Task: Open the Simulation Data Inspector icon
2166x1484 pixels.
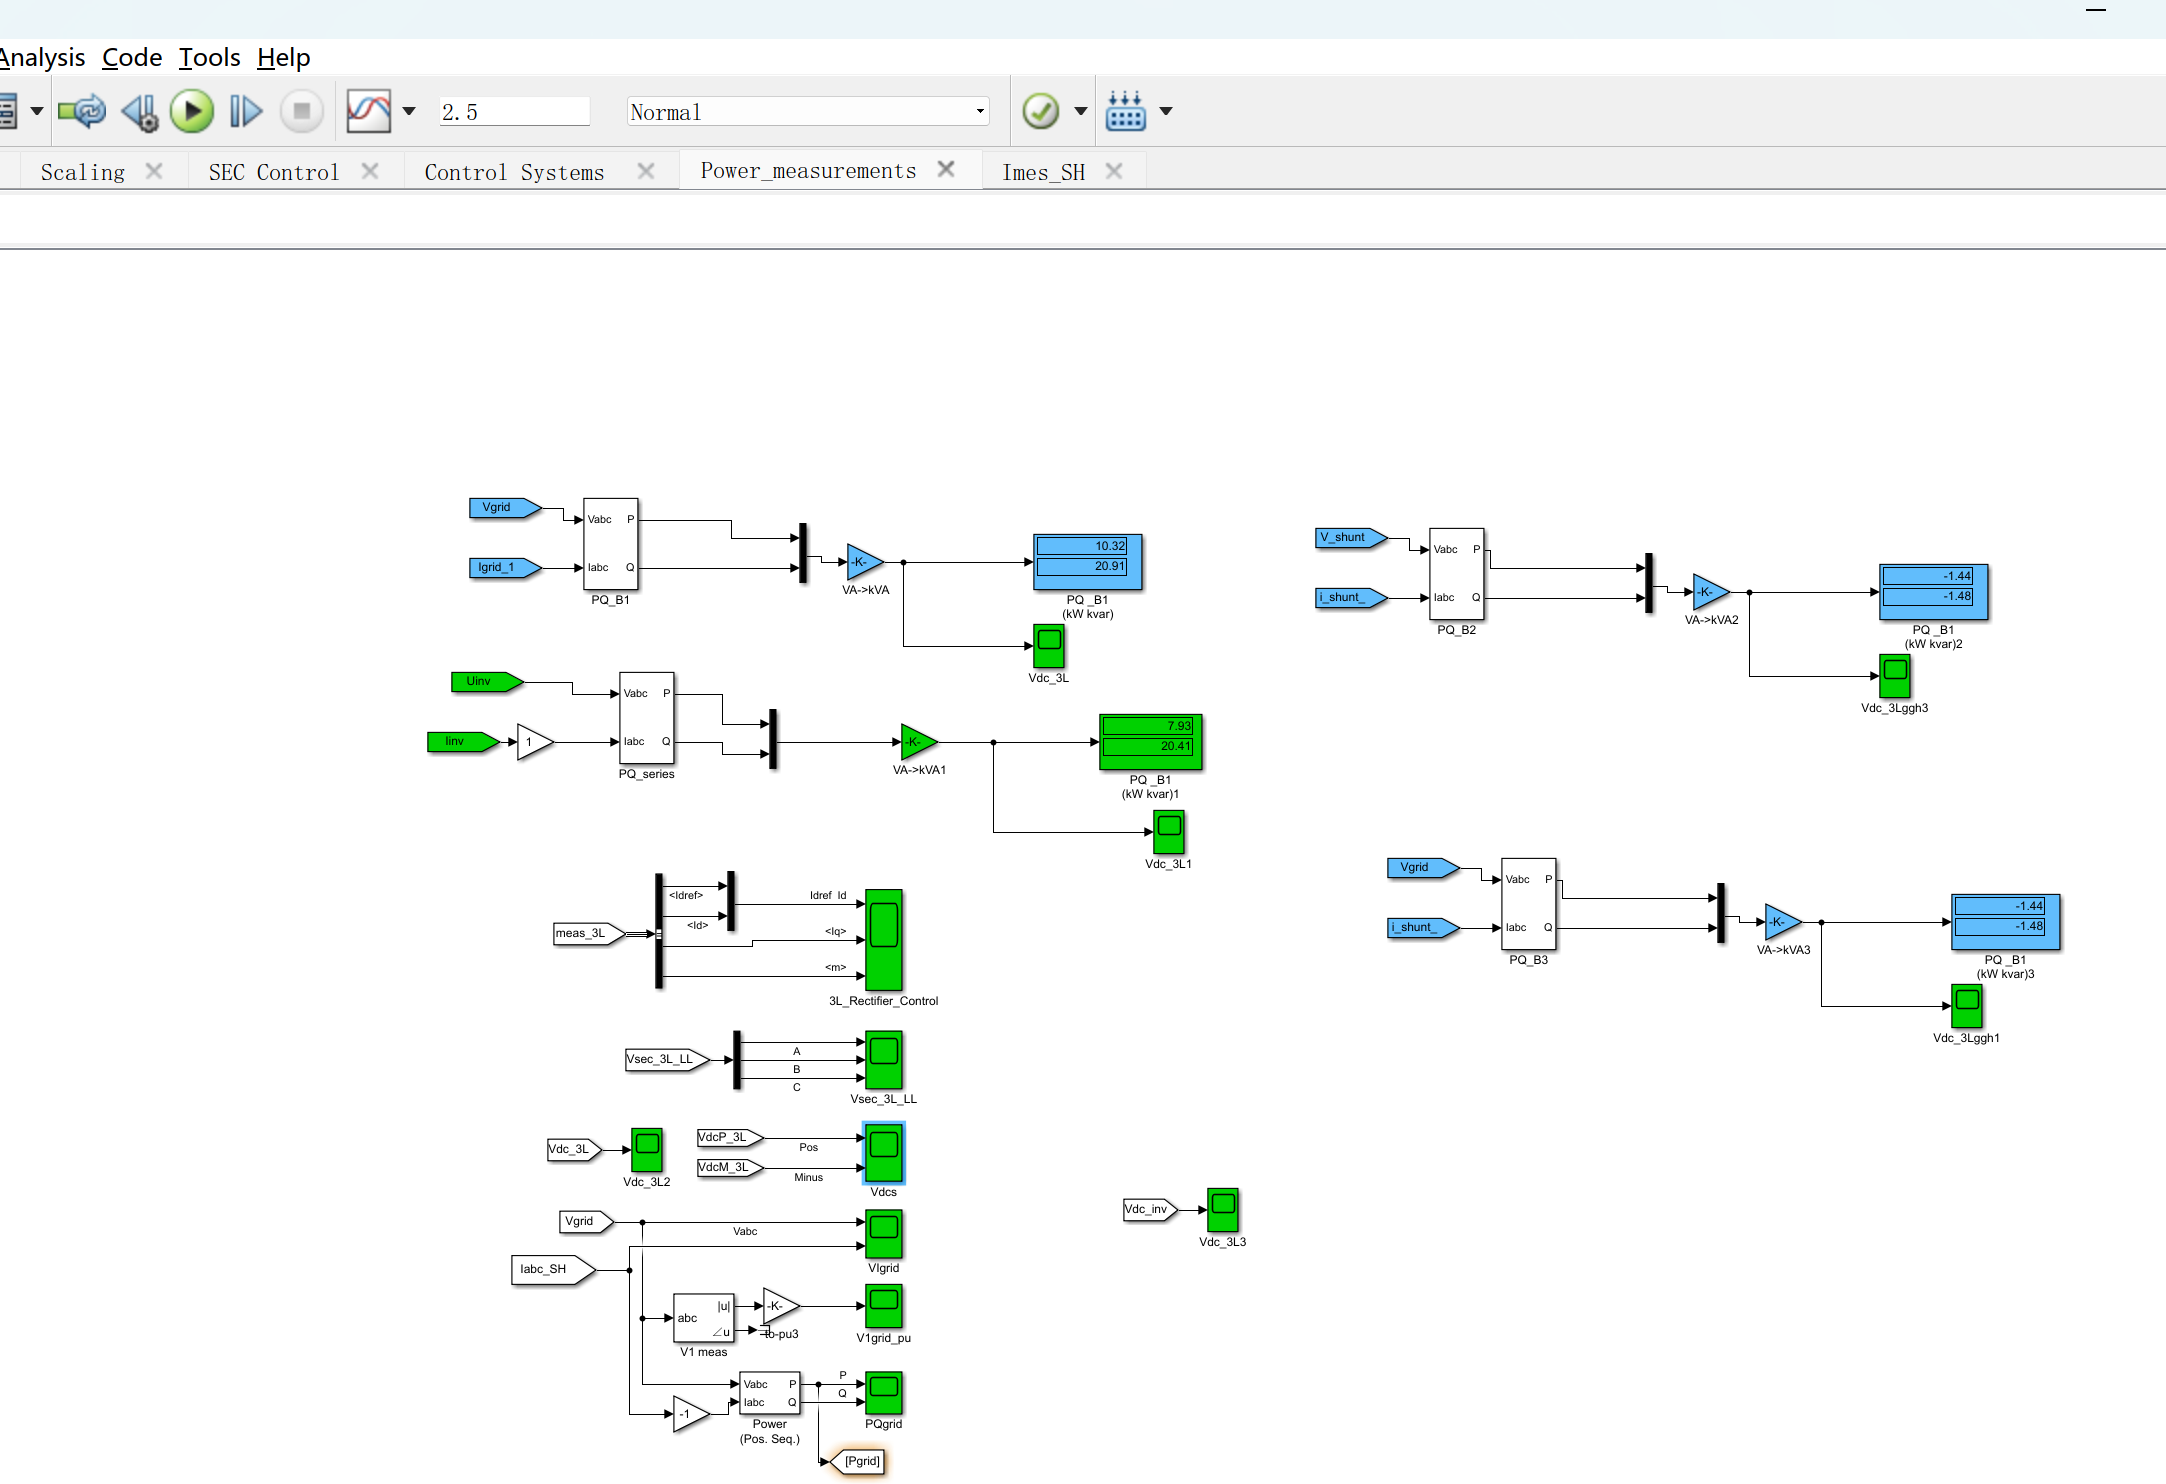Action: tap(368, 111)
